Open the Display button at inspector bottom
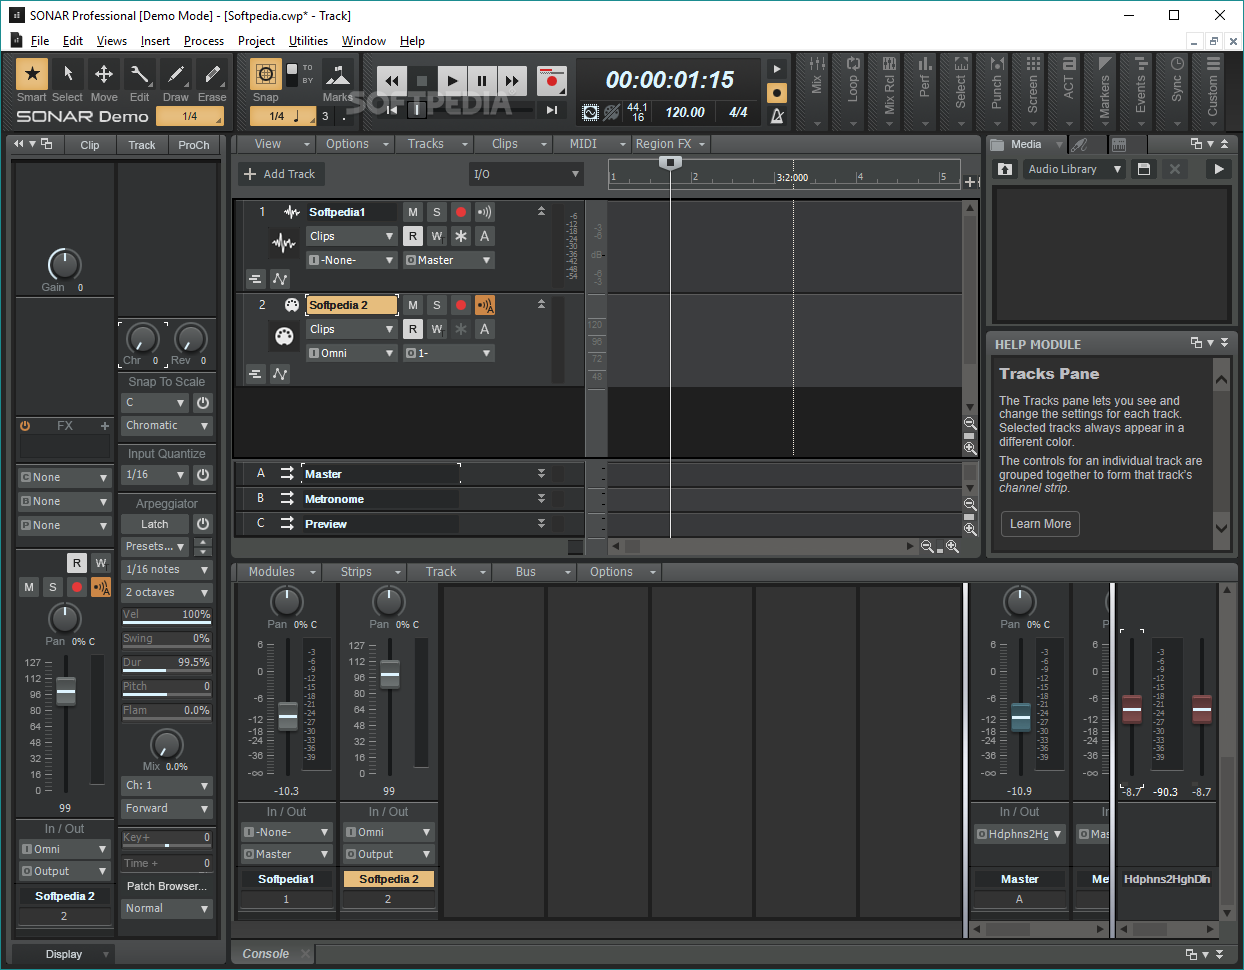Image resolution: width=1244 pixels, height=970 pixels. pyautogui.click(x=64, y=954)
